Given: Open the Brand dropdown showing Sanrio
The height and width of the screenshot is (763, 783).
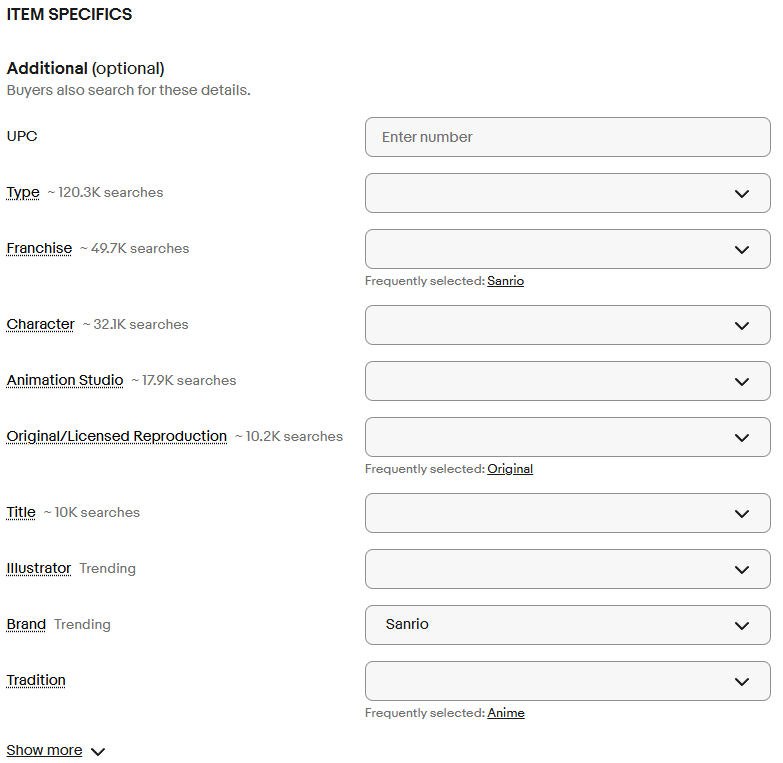Looking at the screenshot, I should coord(567,625).
